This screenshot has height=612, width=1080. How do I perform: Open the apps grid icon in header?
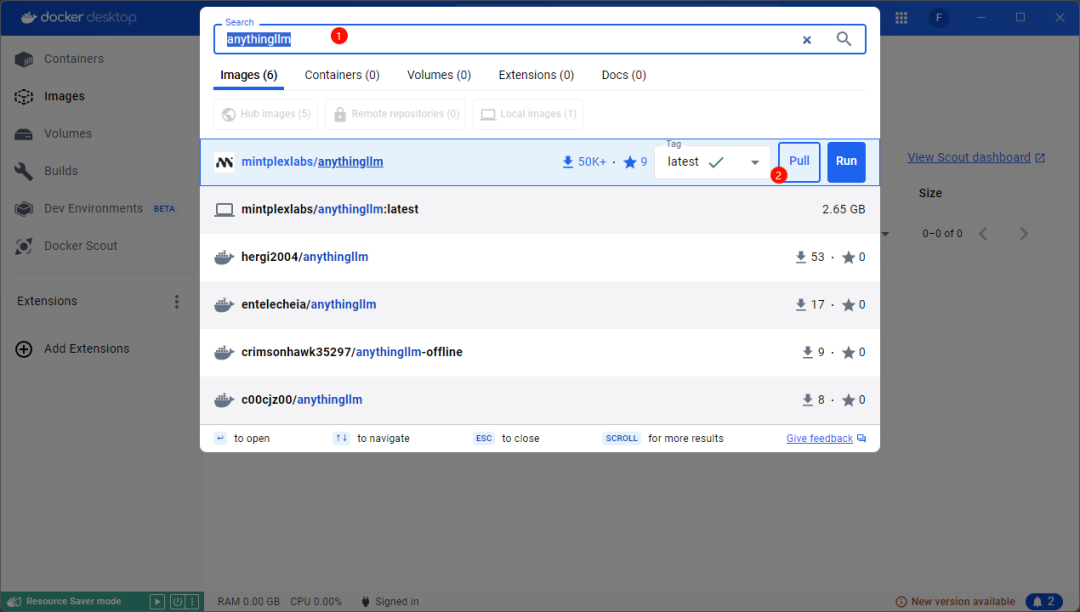(901, 18)
